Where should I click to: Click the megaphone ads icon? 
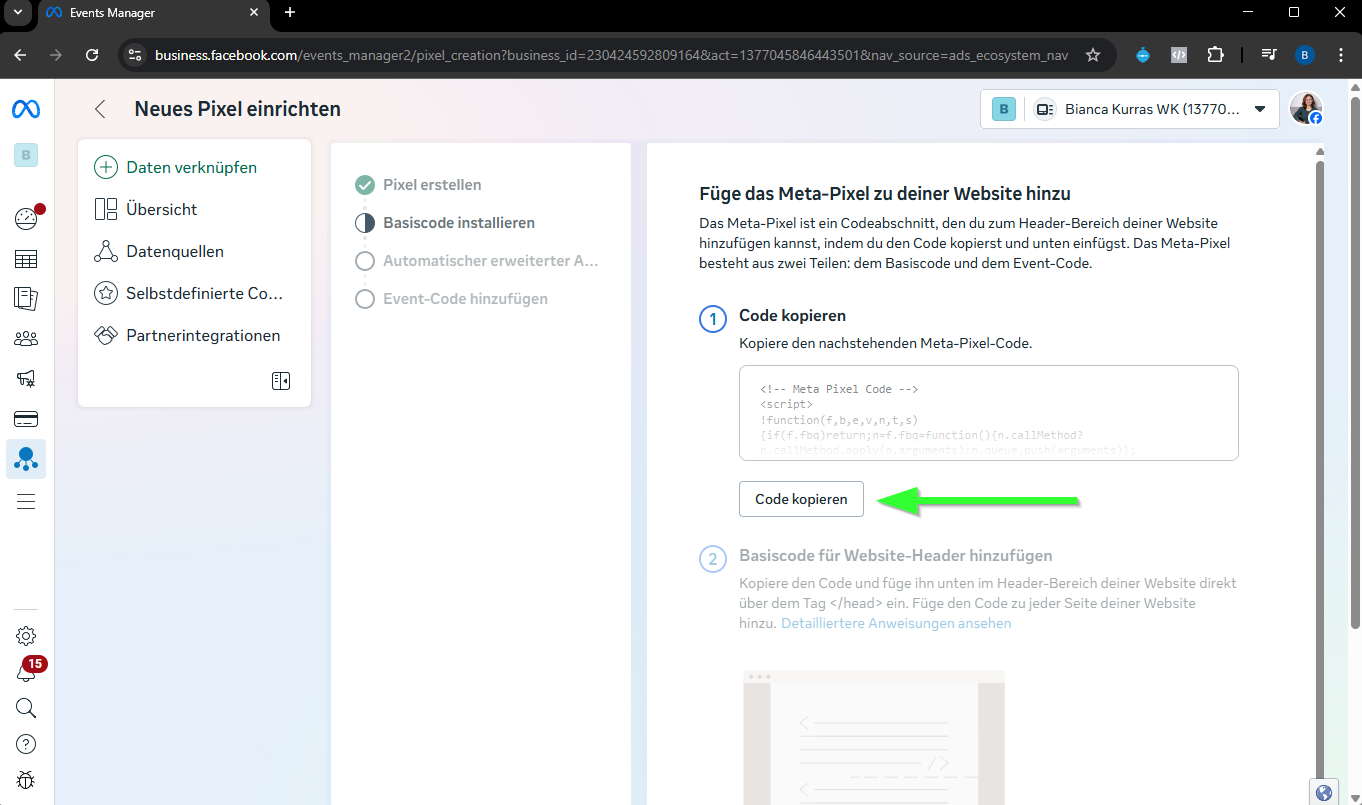(x=26, y=378)
